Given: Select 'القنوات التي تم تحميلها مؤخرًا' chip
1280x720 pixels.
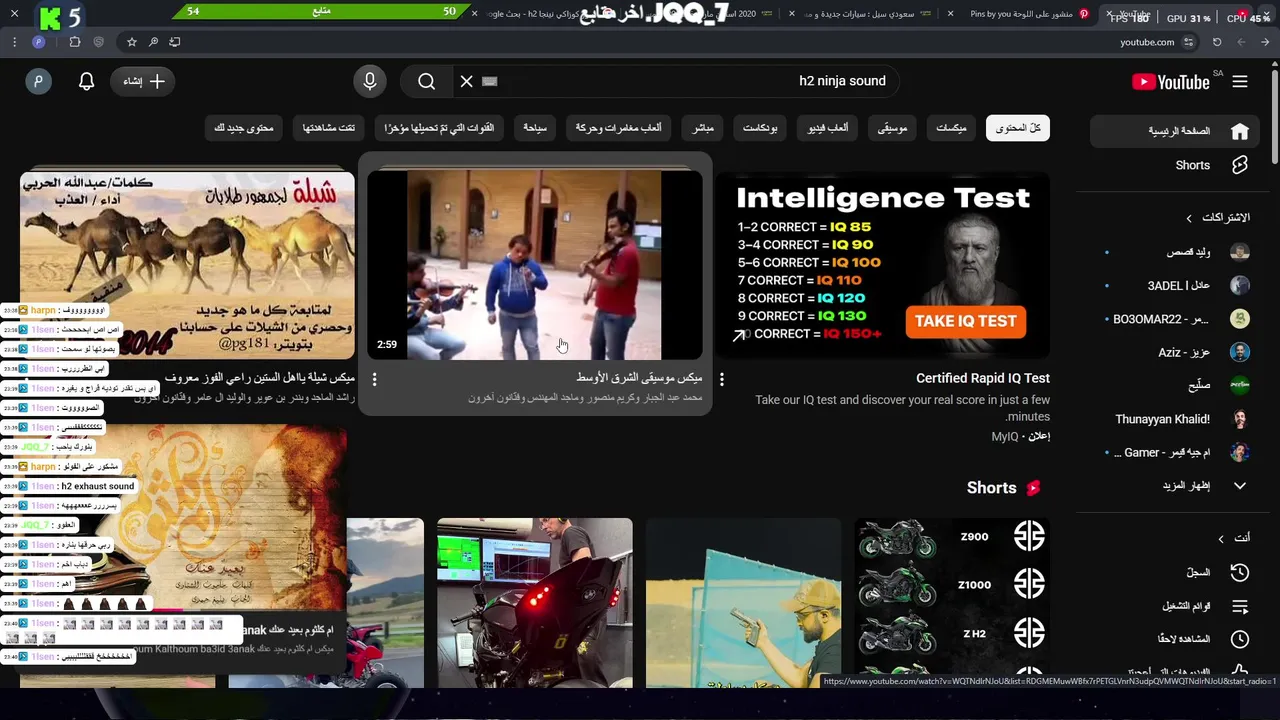Looking at the screenshot, I should (440, 128).
